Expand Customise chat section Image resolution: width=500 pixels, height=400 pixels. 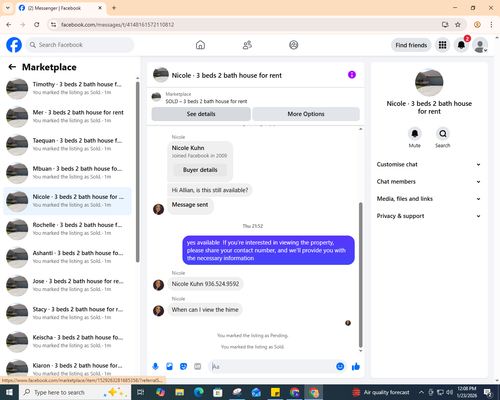click(x=429, y=164)
